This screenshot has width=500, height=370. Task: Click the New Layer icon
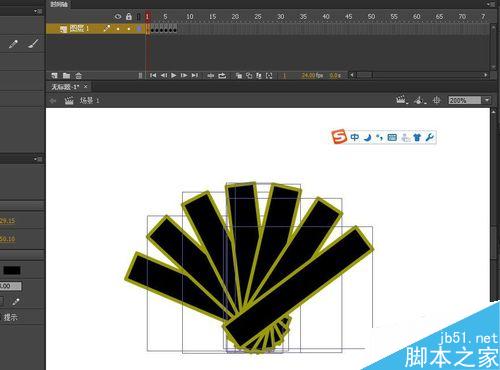click(x=54, y=76)
